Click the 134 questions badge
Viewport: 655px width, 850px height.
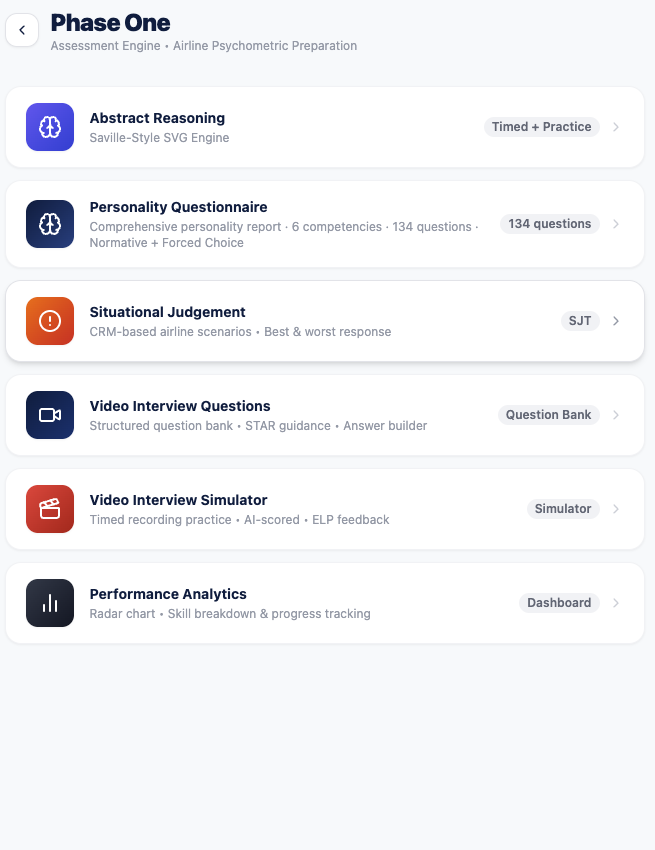point(550,224)
